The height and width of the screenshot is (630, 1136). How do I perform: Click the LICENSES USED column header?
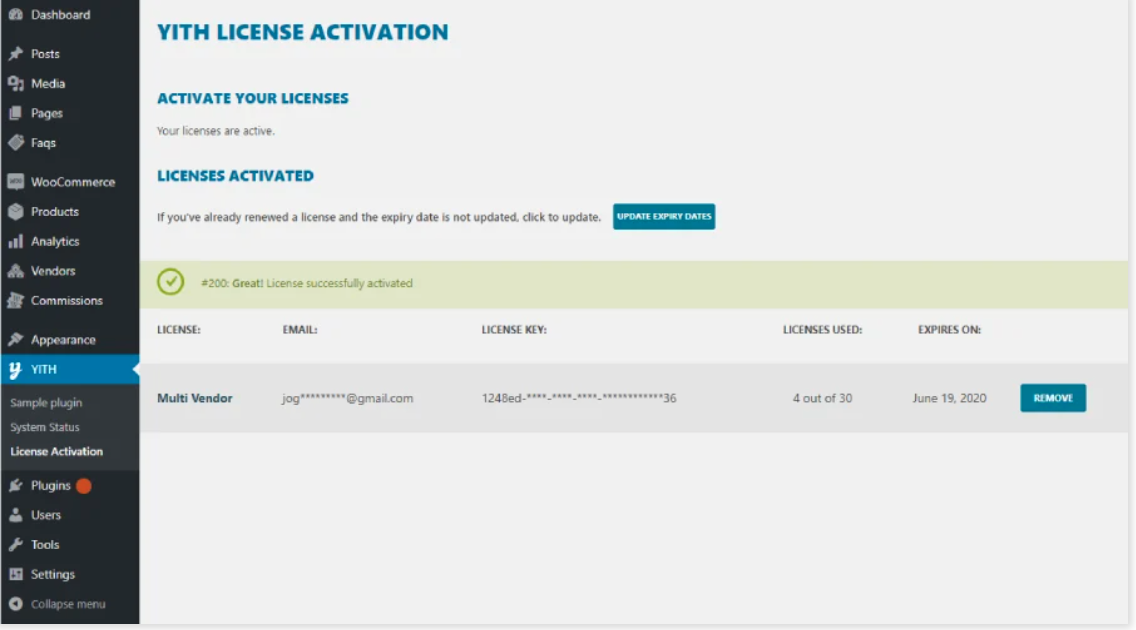[x=822, y=329]
